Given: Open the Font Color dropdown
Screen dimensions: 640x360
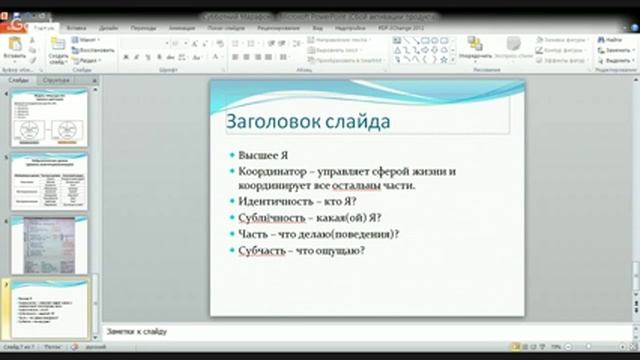Looking at the screenshot, I should [217, 57].
